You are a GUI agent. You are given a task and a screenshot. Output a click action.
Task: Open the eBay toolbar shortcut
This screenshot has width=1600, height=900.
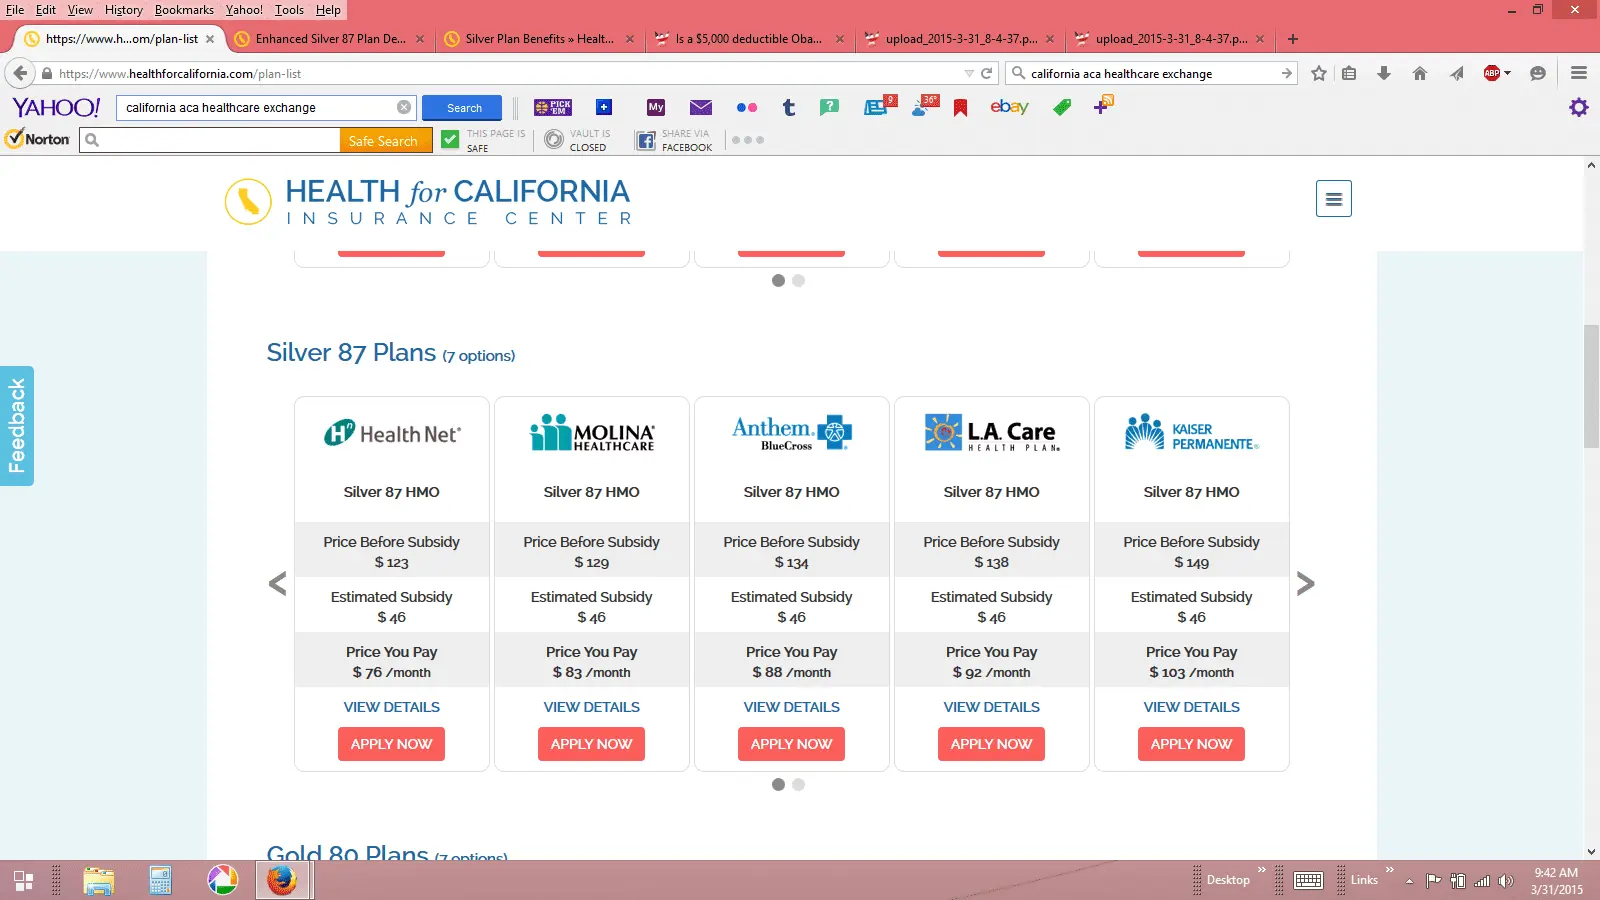click(1009, 107)
